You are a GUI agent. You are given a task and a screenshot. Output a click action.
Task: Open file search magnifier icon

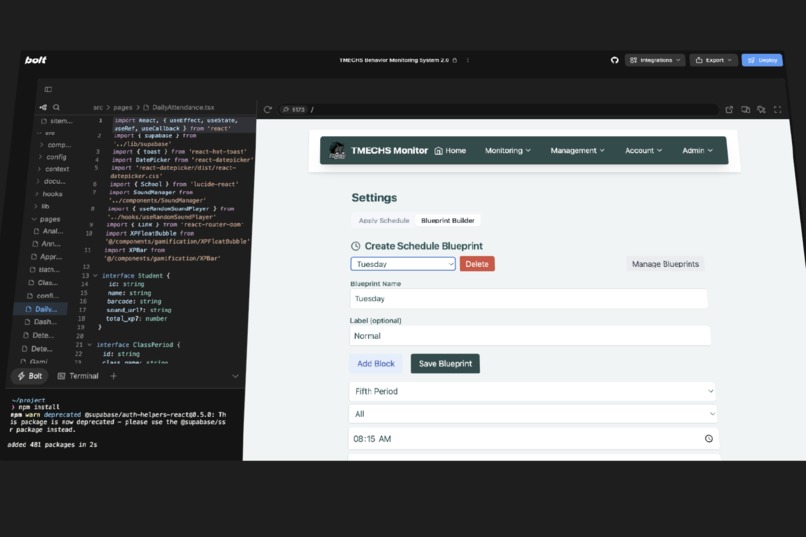pyautogui.click(x=57, y=107)
